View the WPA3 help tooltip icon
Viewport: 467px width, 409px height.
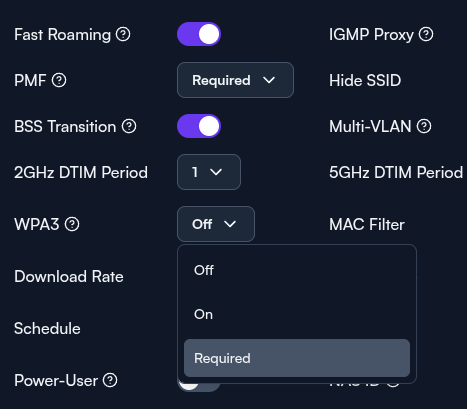point(72,224)
